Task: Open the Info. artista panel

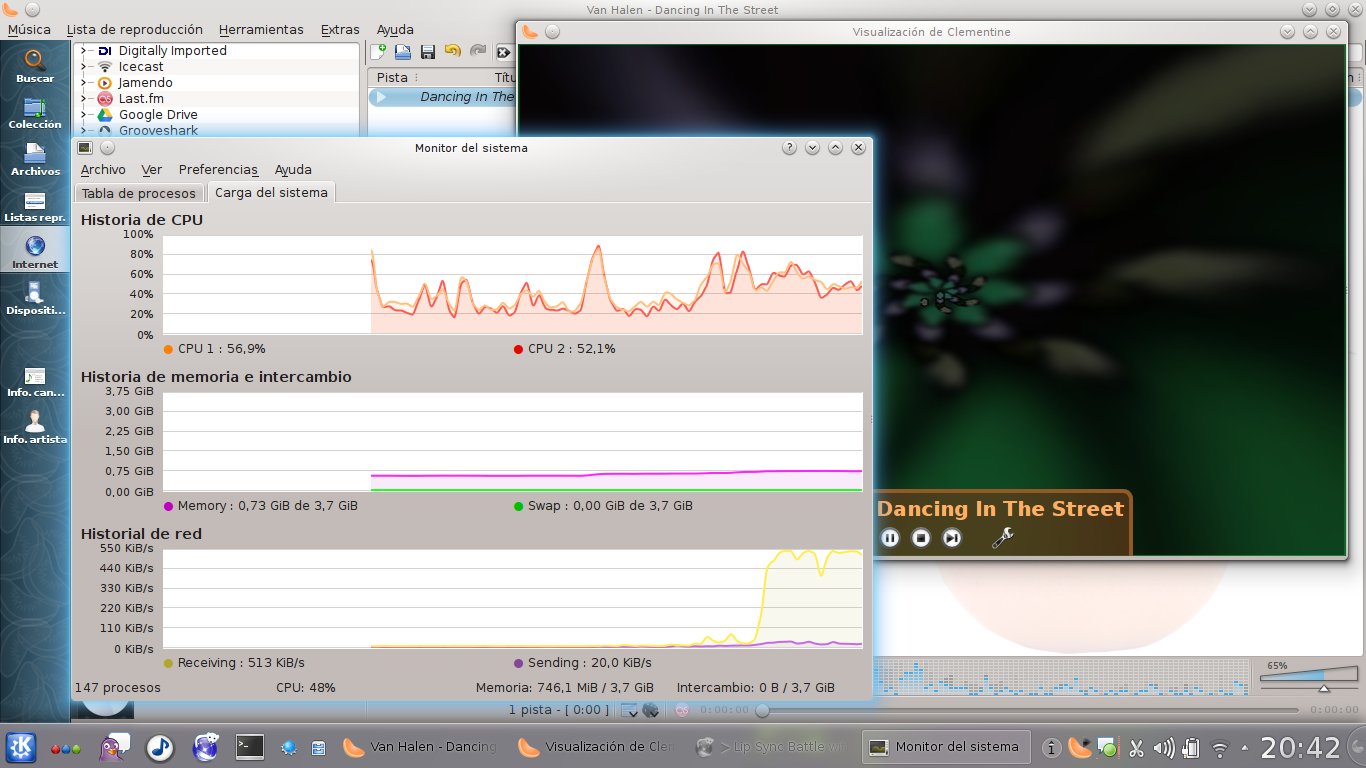Action: (x=35, y=428)
